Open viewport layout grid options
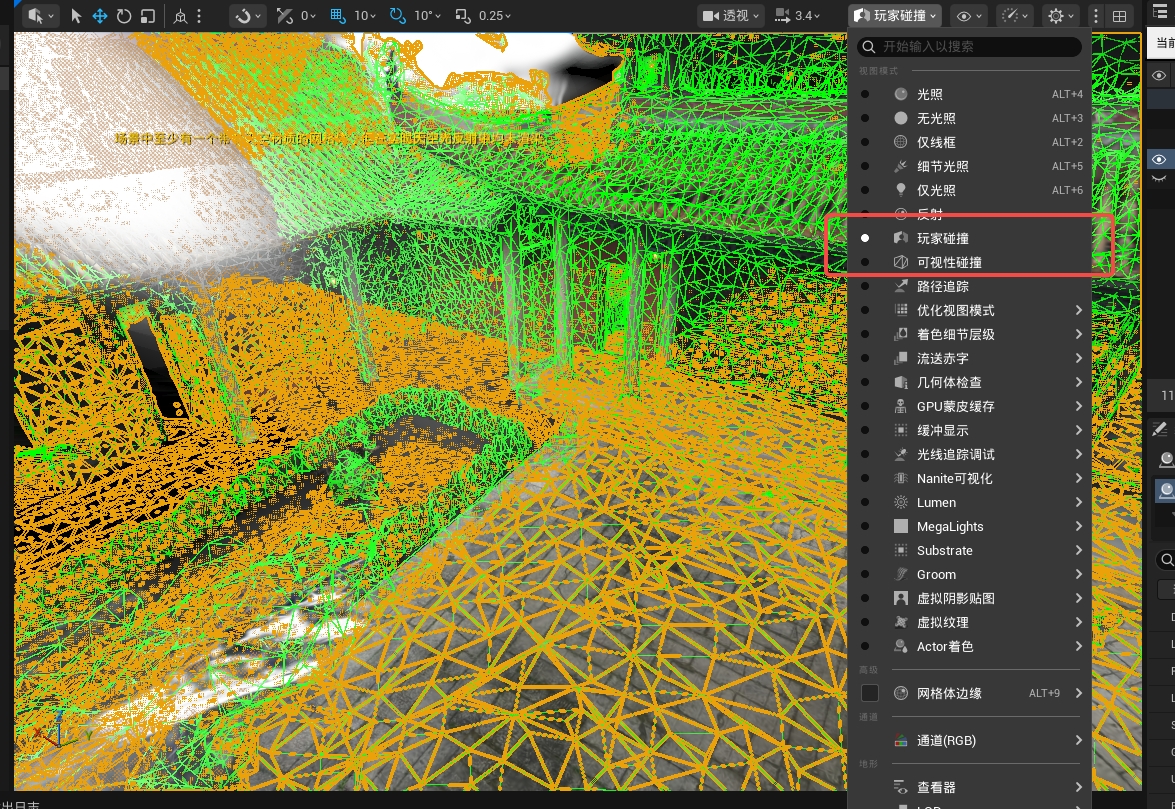This screenshot has width=1175, height=809. click(x=1120, y=15)
